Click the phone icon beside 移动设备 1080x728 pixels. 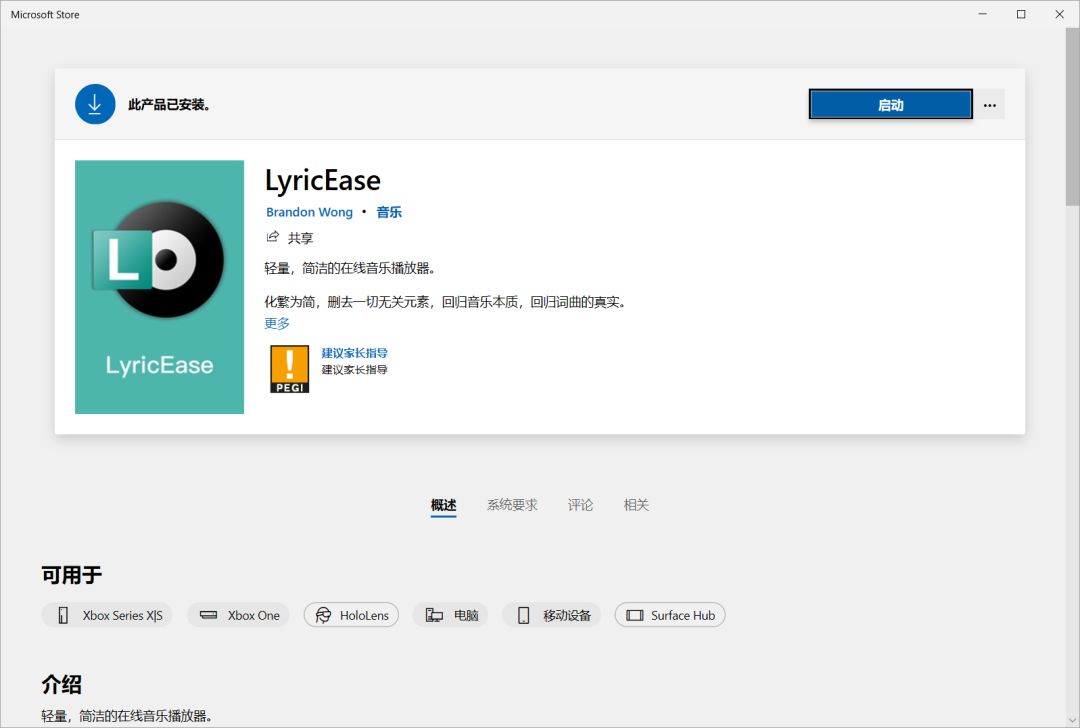(523, 615)
